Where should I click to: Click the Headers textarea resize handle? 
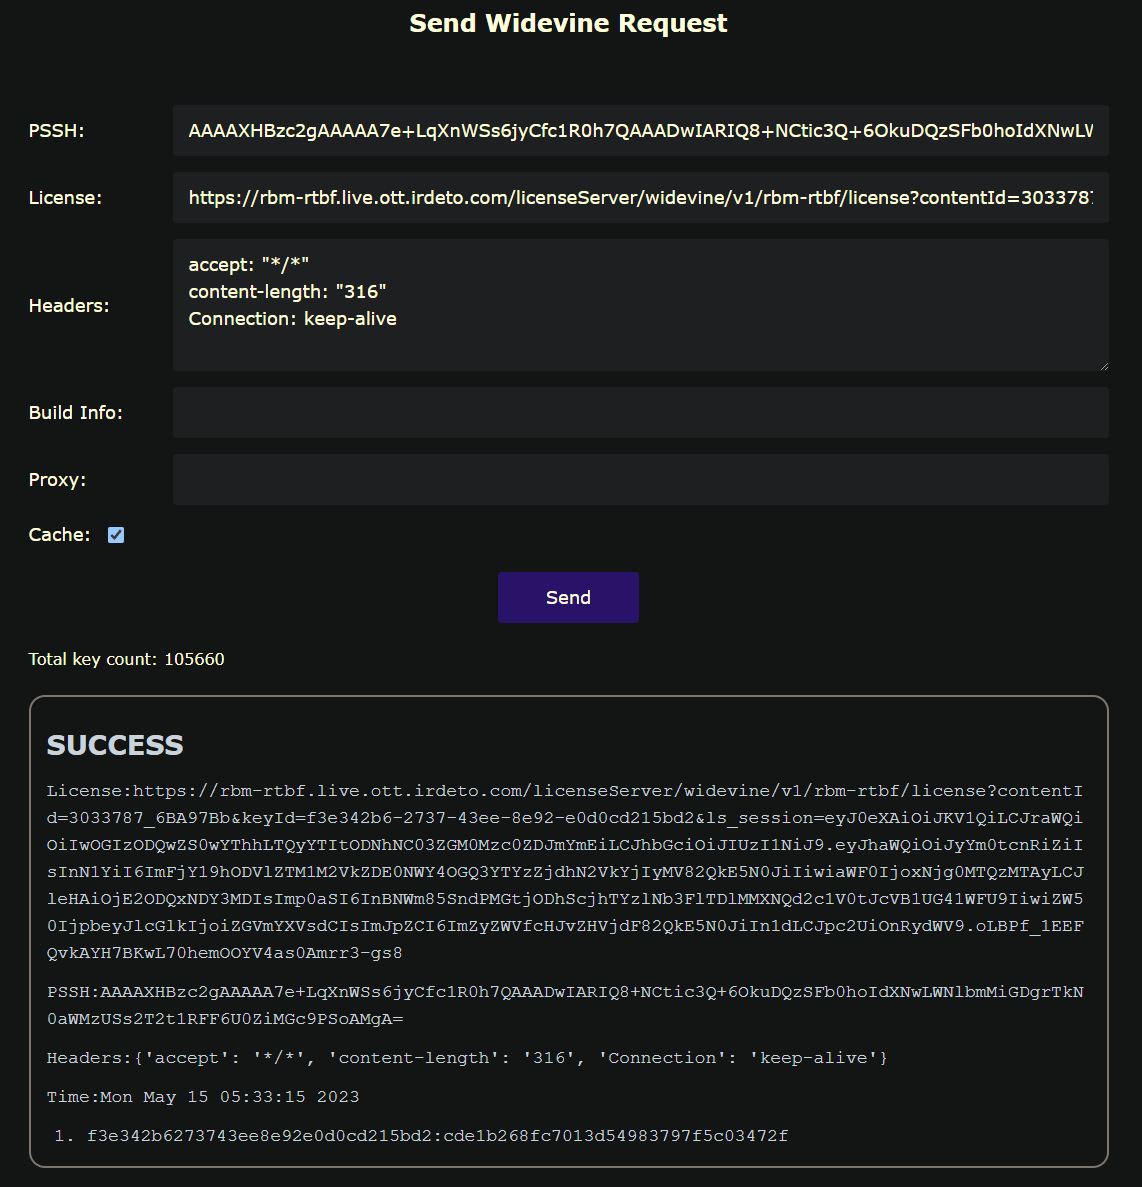[1103, 366]
